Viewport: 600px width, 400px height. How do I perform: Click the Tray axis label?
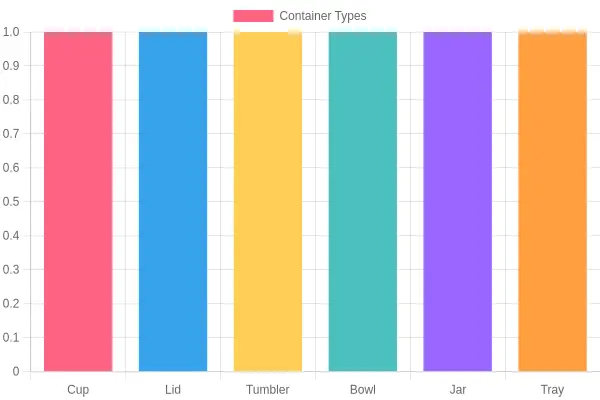pos(553,390)
